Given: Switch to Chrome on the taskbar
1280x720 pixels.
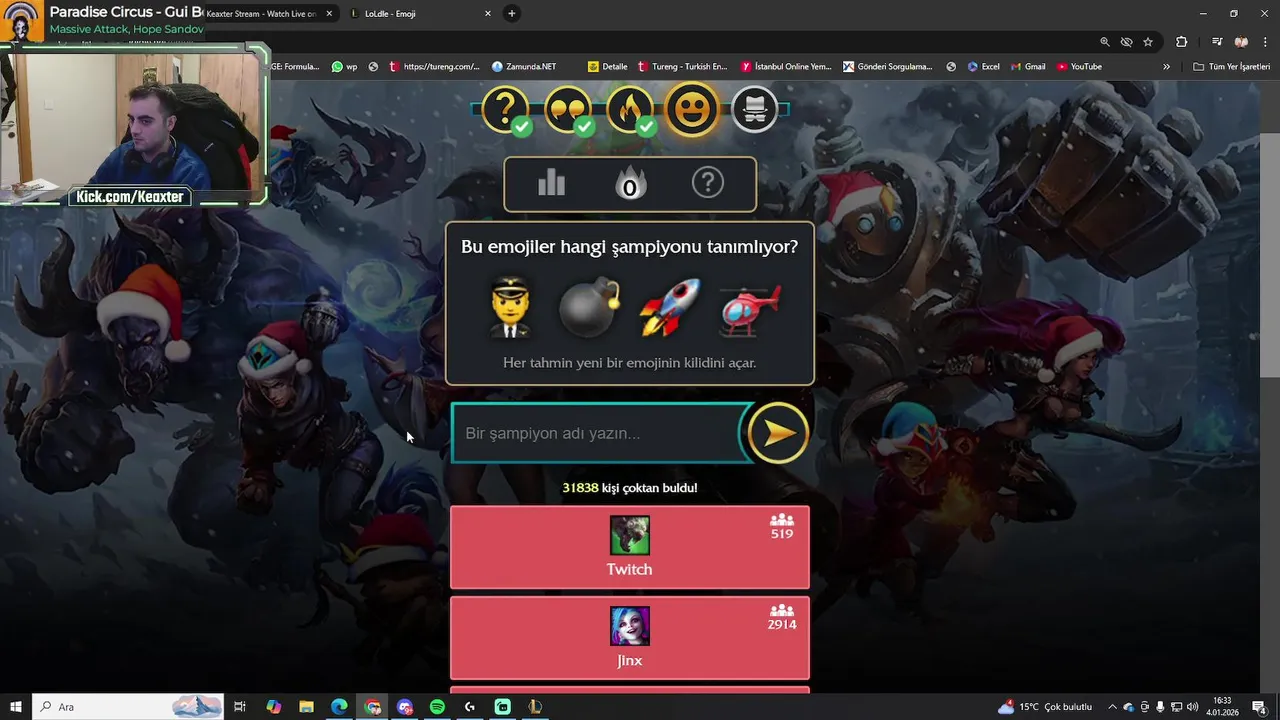Looking at the screenshot, I should coord(372,707).
